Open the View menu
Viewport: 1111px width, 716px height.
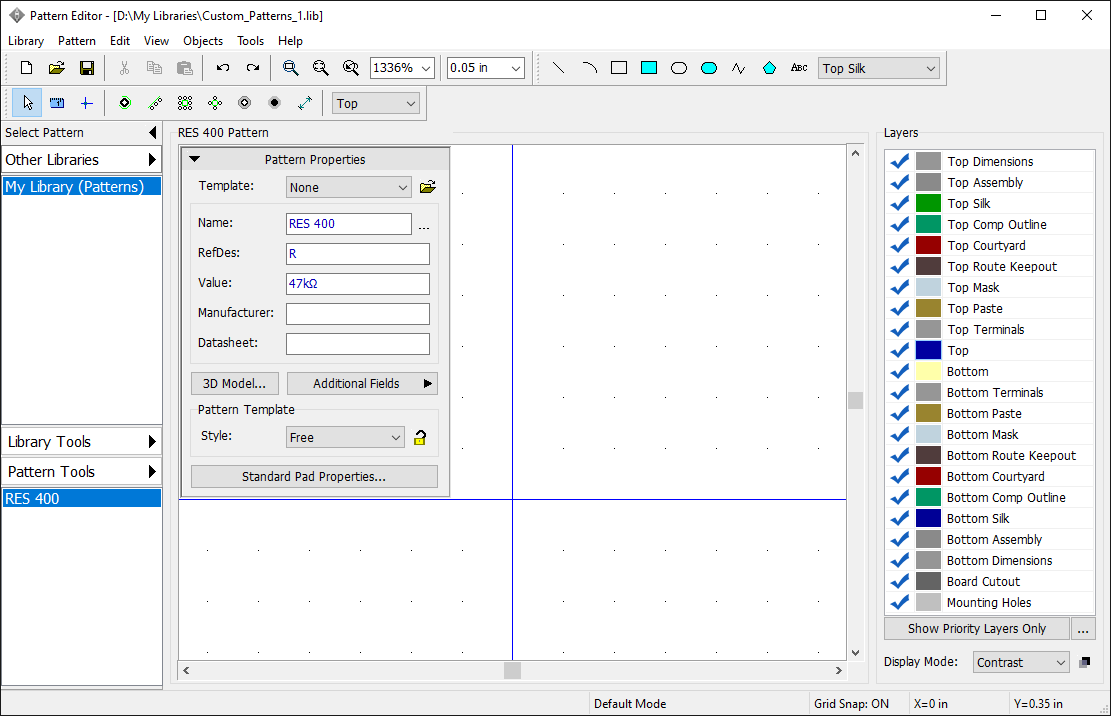[x=156, y=41]
